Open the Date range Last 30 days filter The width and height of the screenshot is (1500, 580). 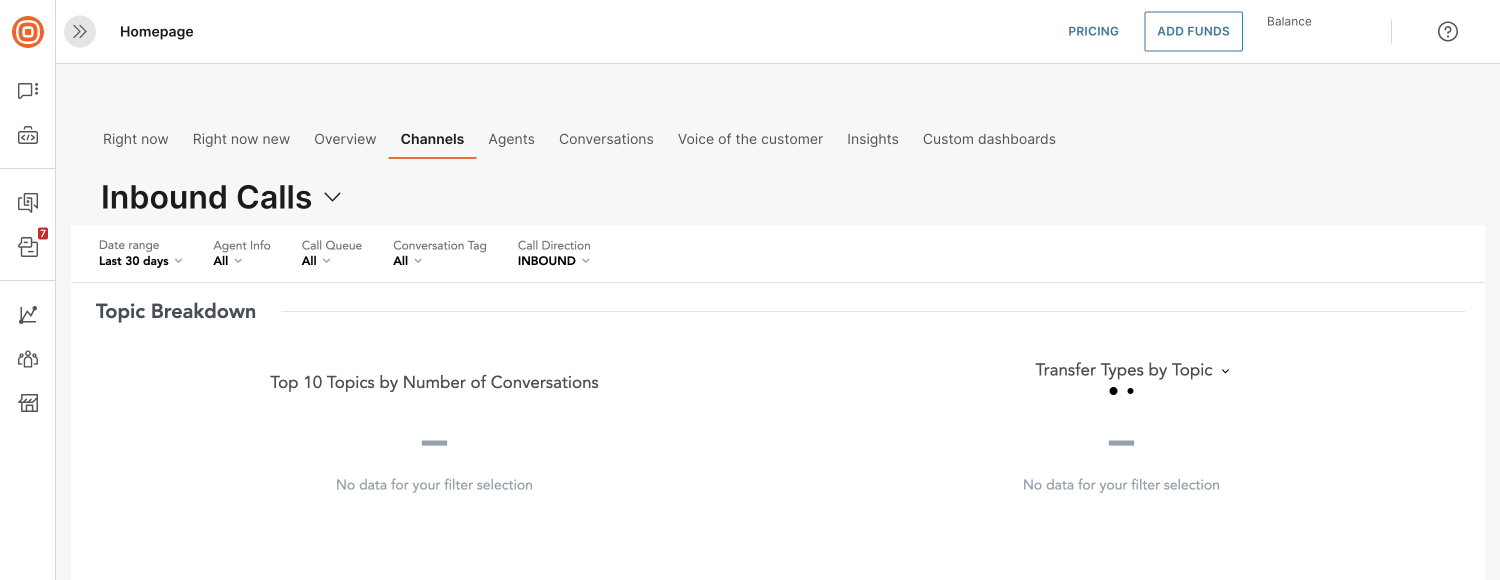click(141, 253)
